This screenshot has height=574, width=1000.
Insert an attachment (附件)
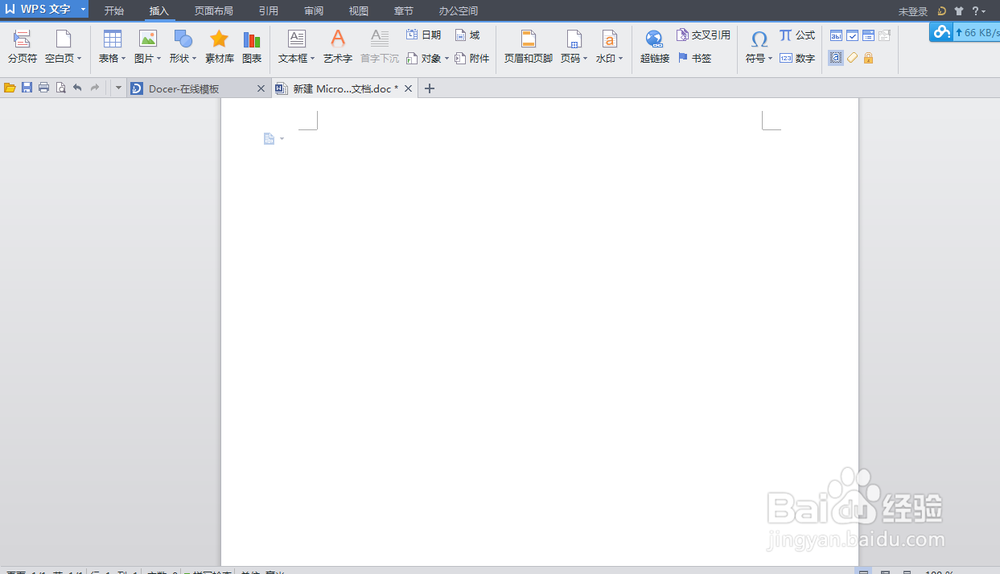[472, 58]
